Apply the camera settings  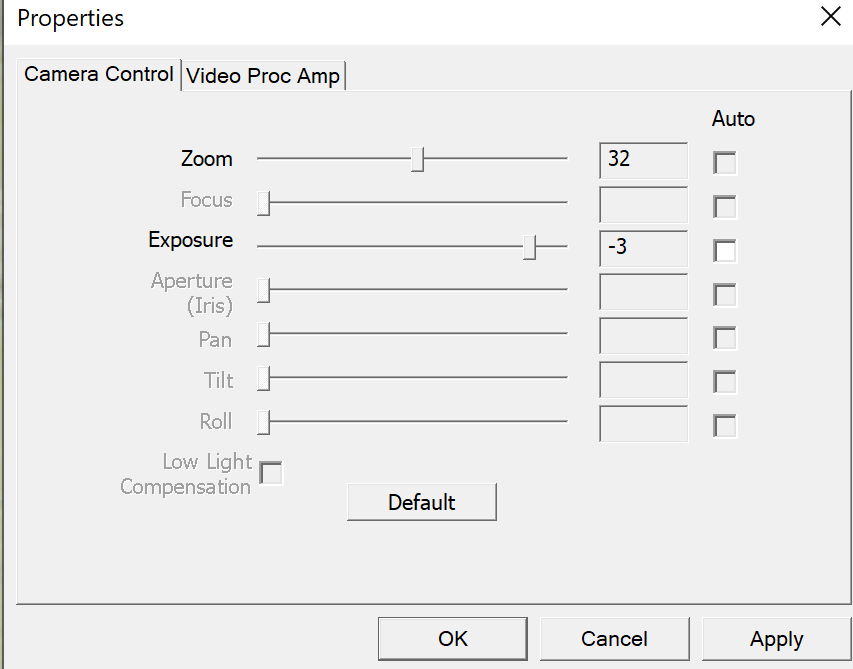click(776, 639)
